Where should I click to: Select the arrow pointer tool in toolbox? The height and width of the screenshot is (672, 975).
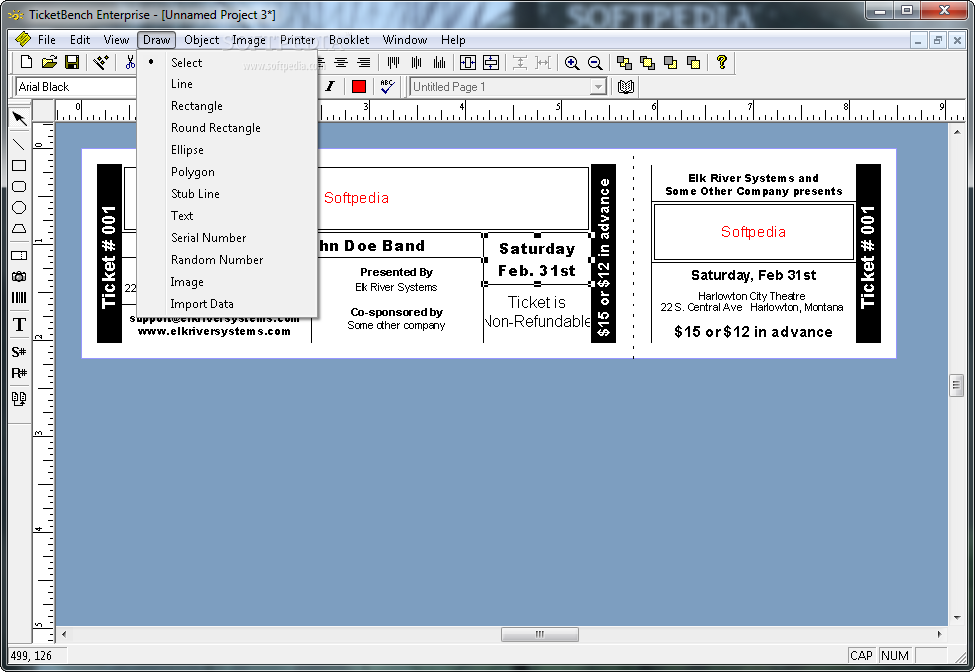[x=19, y=118]
